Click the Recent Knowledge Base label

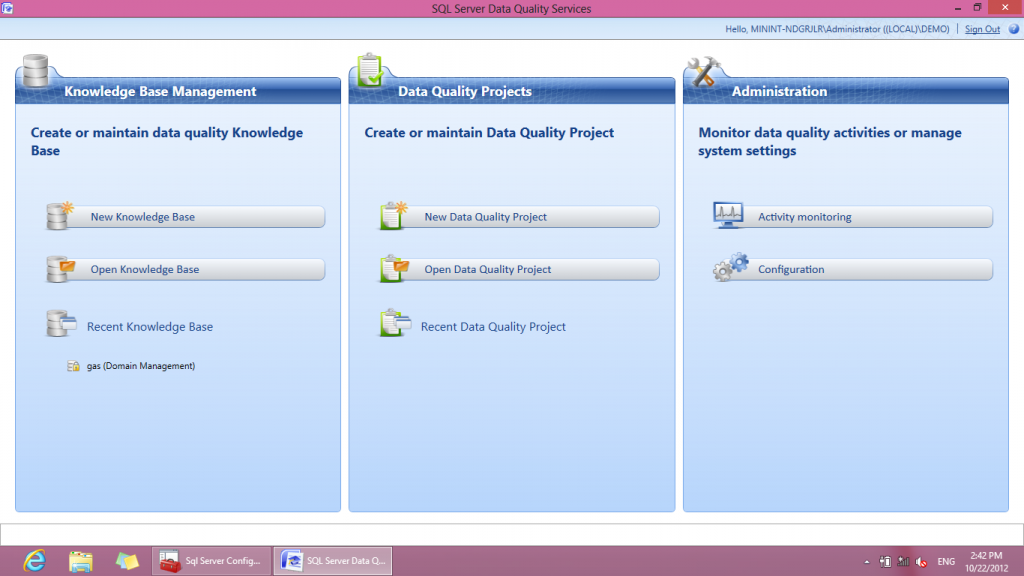150,327
